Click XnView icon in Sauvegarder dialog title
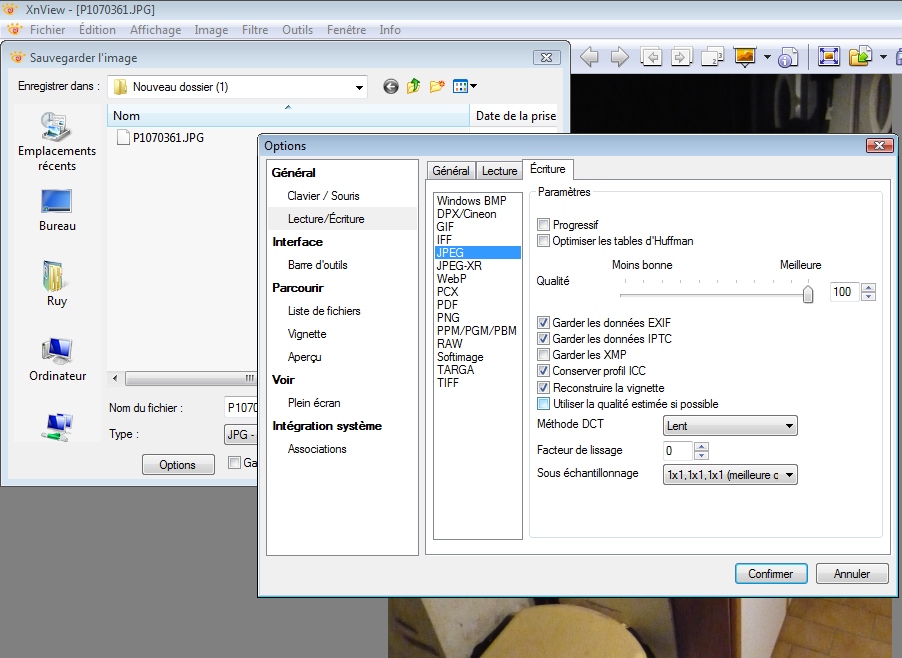Image resolution: width=902 pixels, height=658 pixels. (x=18, y=58)
